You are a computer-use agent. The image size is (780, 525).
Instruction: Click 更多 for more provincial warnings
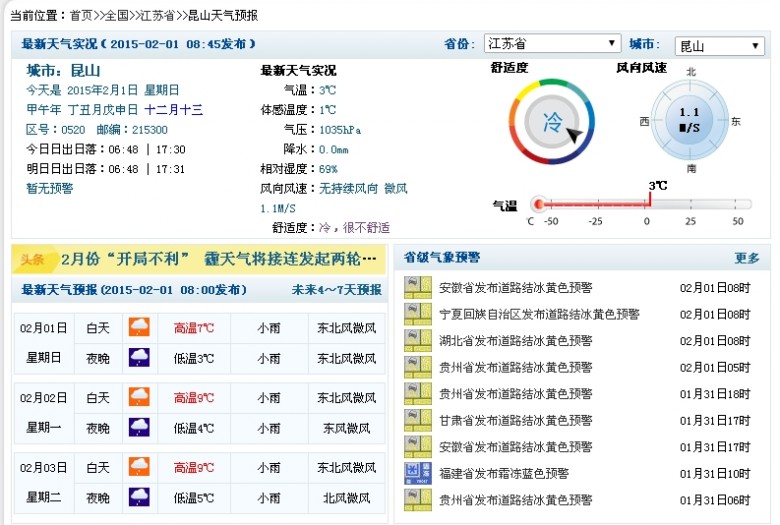pyautogui.click(x=746, y=258)
